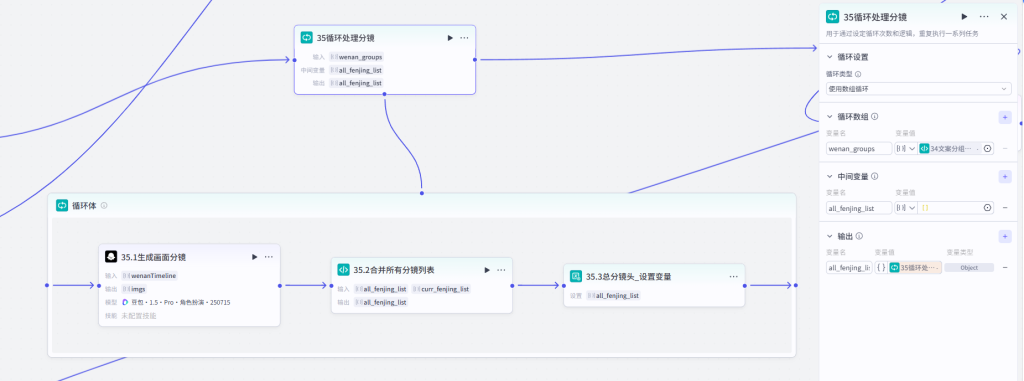Click the loop icon of canvas 35循环处理分镜 node
1024x381 pixels.
[306, 38]
